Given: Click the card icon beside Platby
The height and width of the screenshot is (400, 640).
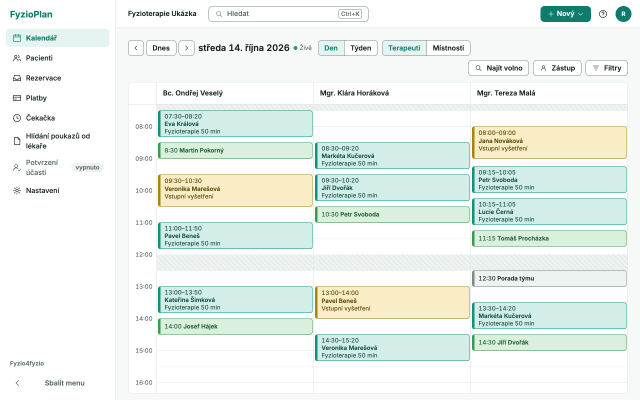Looking at the screenshot, I should (17, 98).
